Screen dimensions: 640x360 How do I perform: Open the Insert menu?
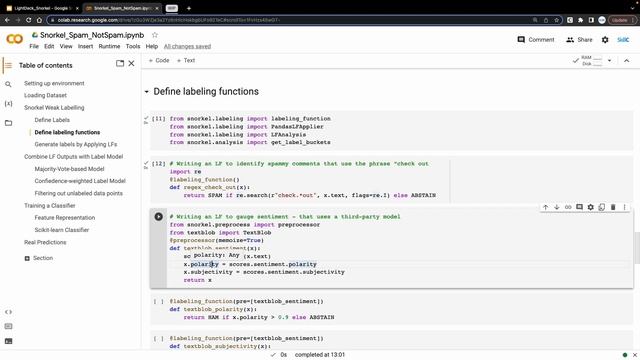85,47
